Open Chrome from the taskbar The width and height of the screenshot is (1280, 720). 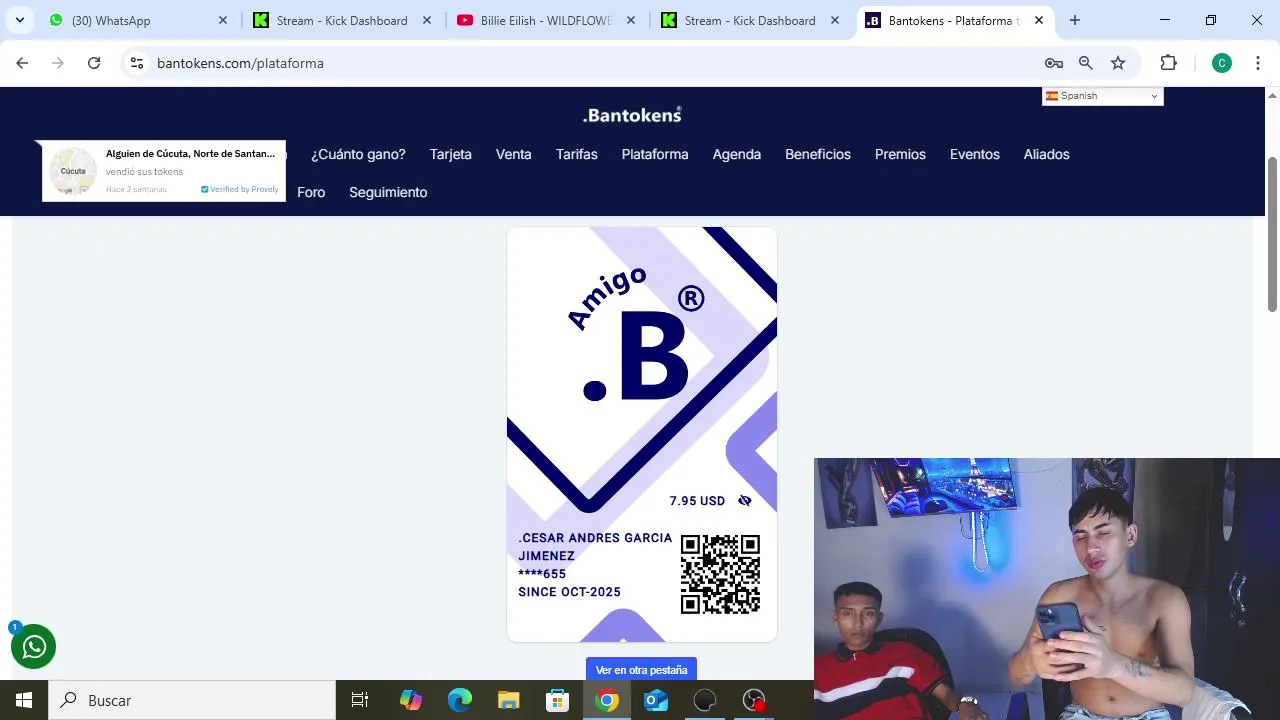click(x=606, y=700)
